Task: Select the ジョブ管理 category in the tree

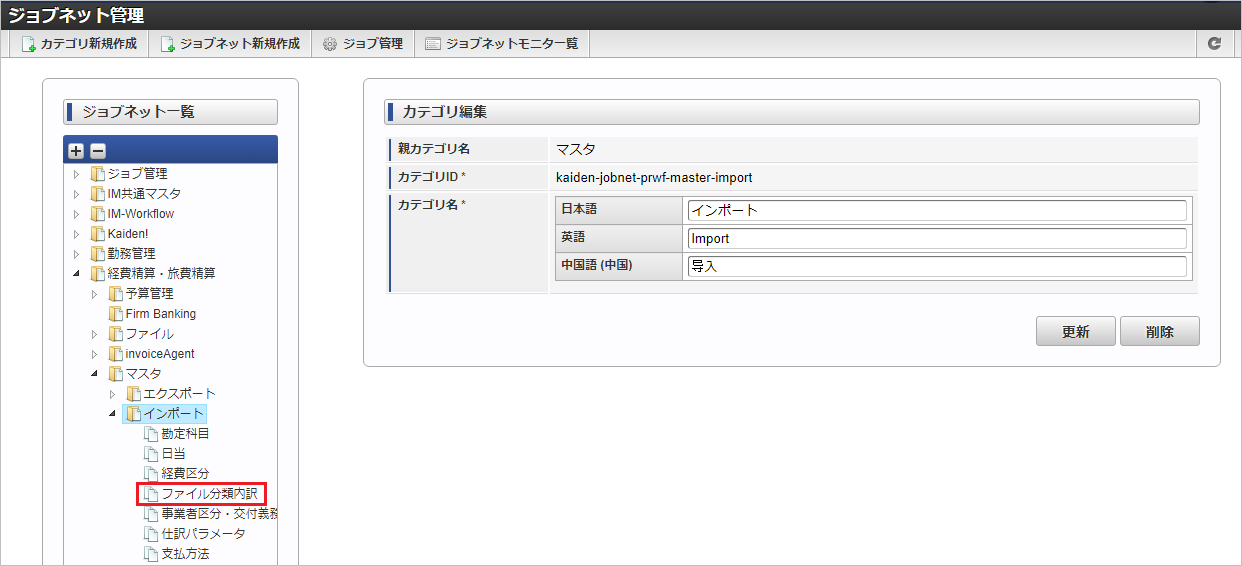Action: [138, 174]
